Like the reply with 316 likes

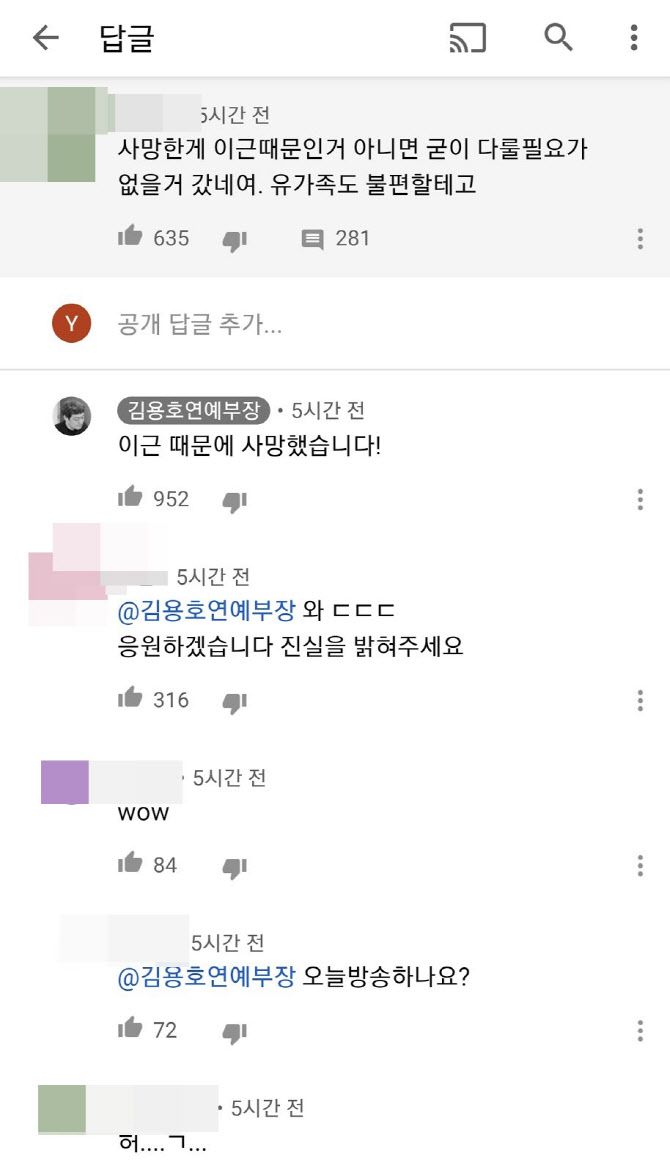tap(130, 698)
